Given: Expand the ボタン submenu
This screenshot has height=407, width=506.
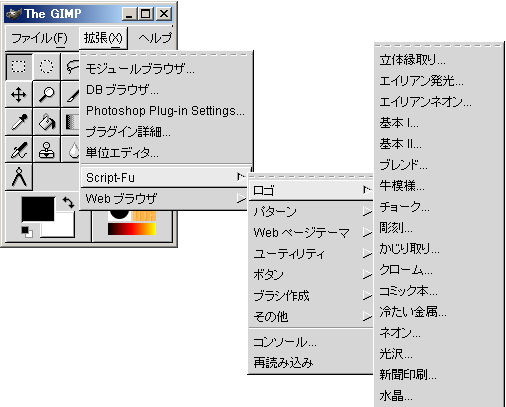Looking at the screenshot, I should [x=311, y=274].
